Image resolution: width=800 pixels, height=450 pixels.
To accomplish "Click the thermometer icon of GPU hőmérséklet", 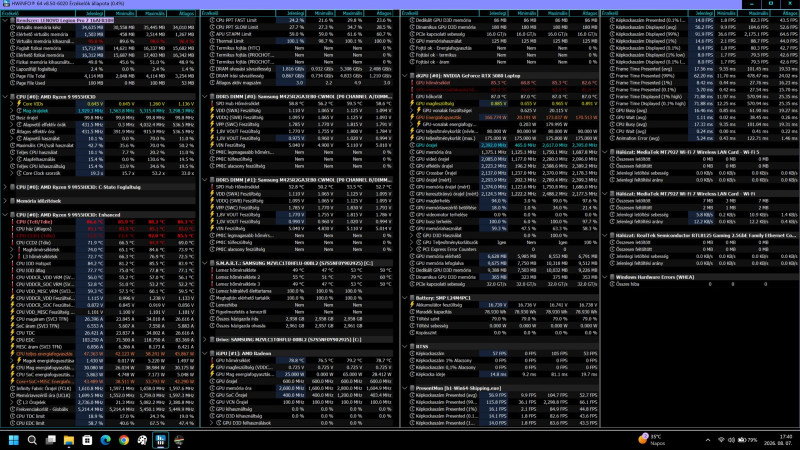I will [413, 83].
